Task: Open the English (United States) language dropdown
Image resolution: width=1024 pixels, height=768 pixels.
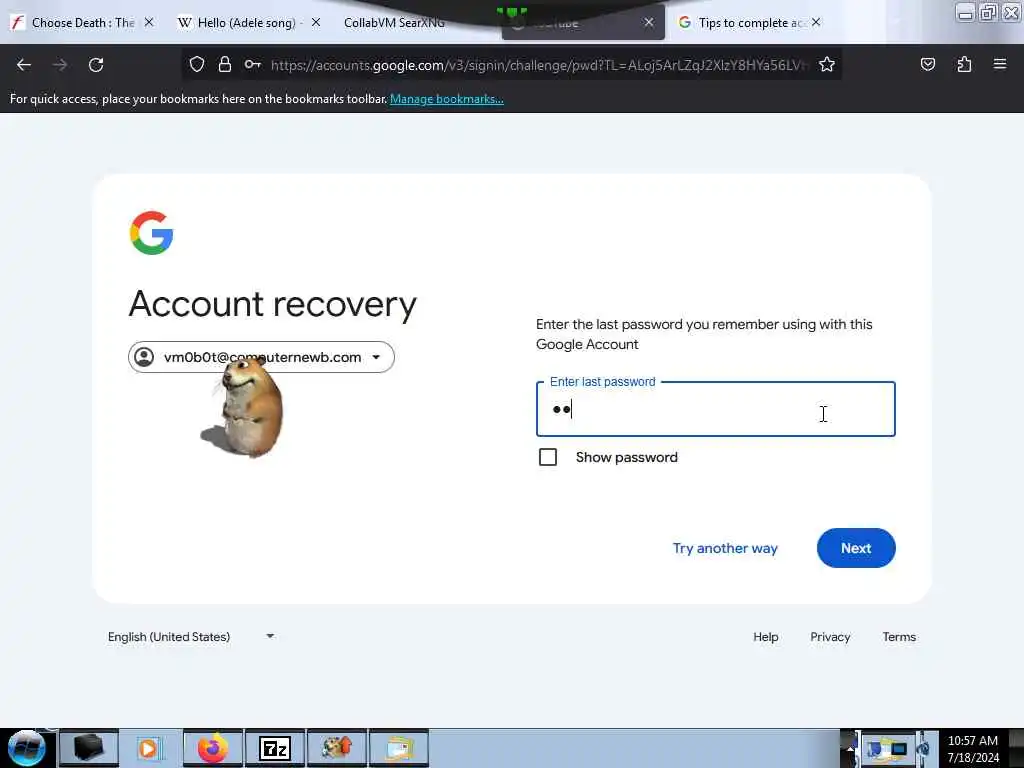Action: (191, 637)
